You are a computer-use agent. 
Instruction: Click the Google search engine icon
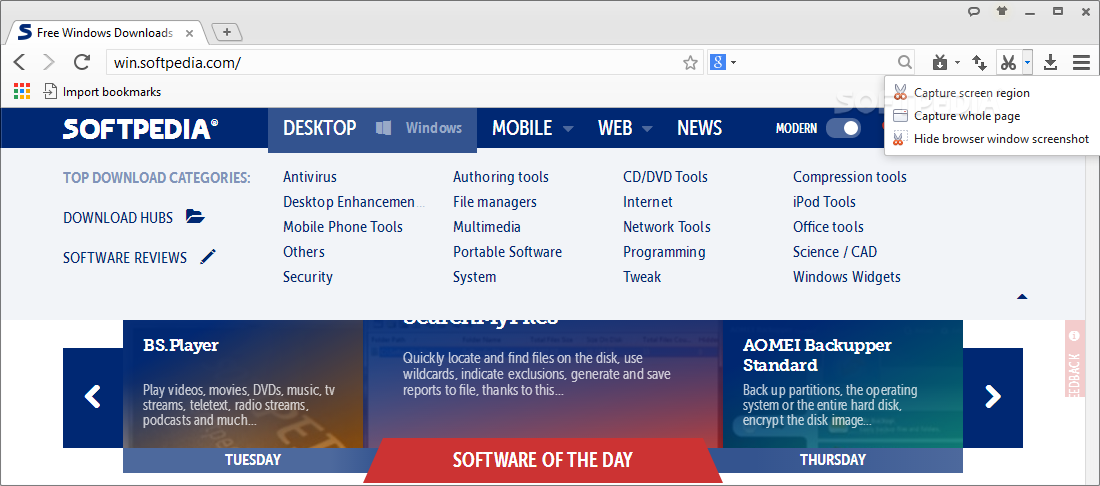[717, 62]
